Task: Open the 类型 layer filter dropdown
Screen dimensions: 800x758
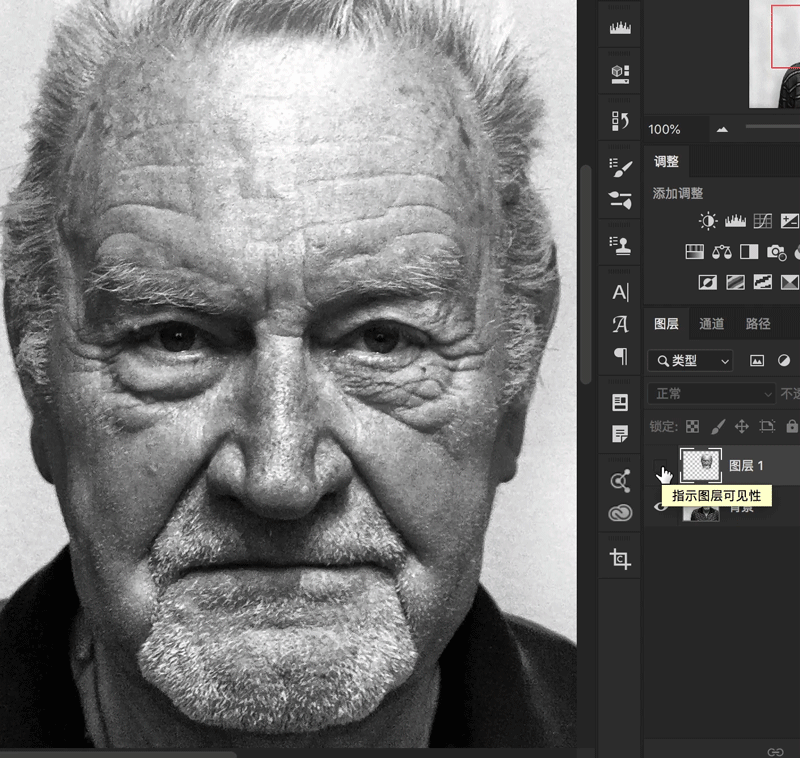Action: pyautogui.click(x=690, y=361)
